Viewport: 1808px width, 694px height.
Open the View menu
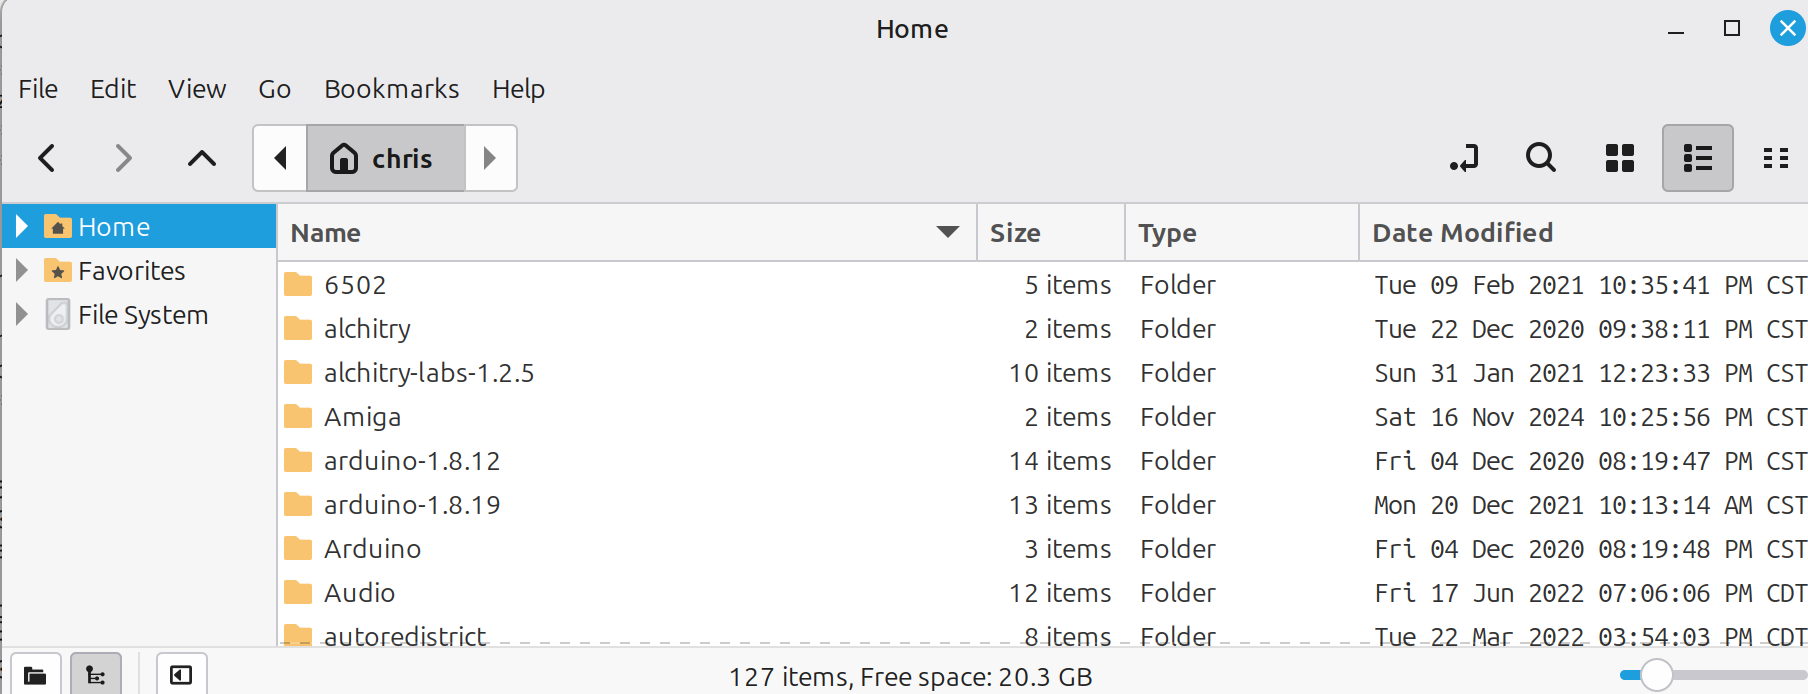click(197, 89)
